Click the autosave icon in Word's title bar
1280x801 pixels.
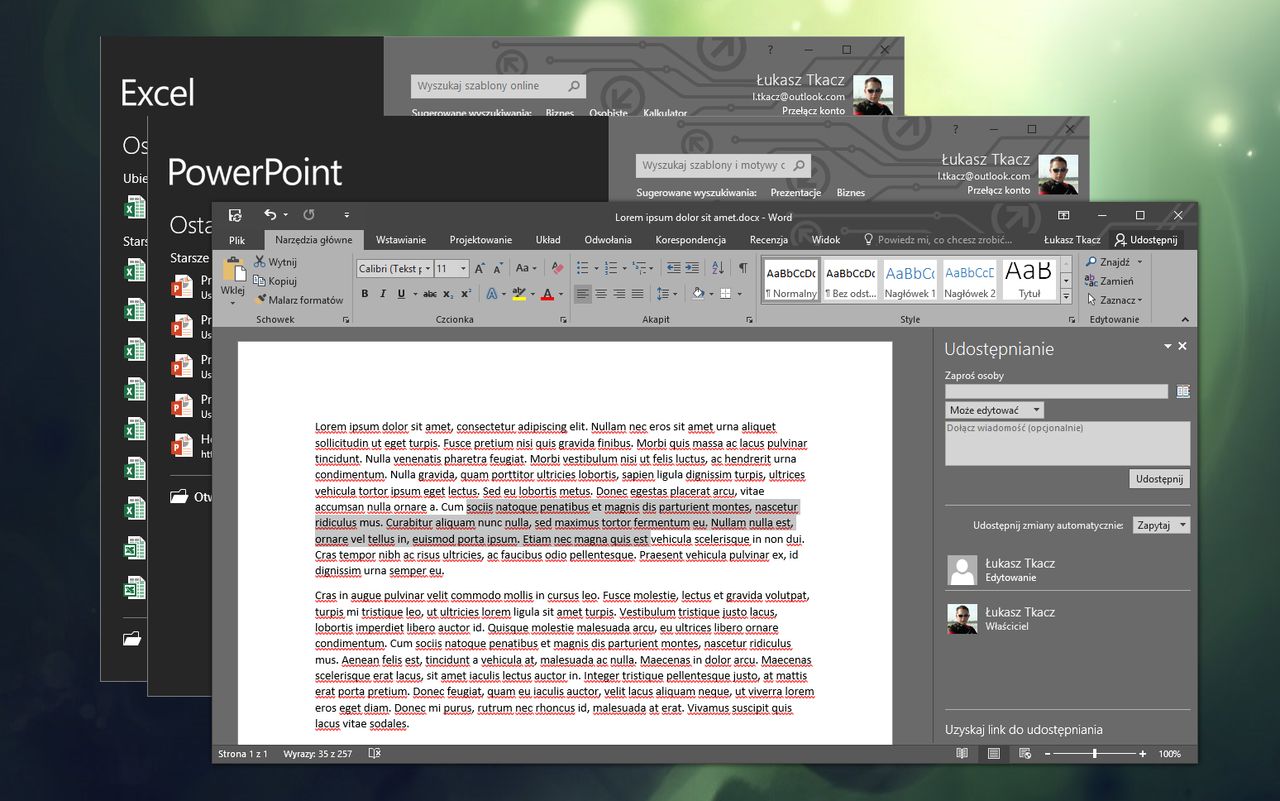tap(235, 215)
